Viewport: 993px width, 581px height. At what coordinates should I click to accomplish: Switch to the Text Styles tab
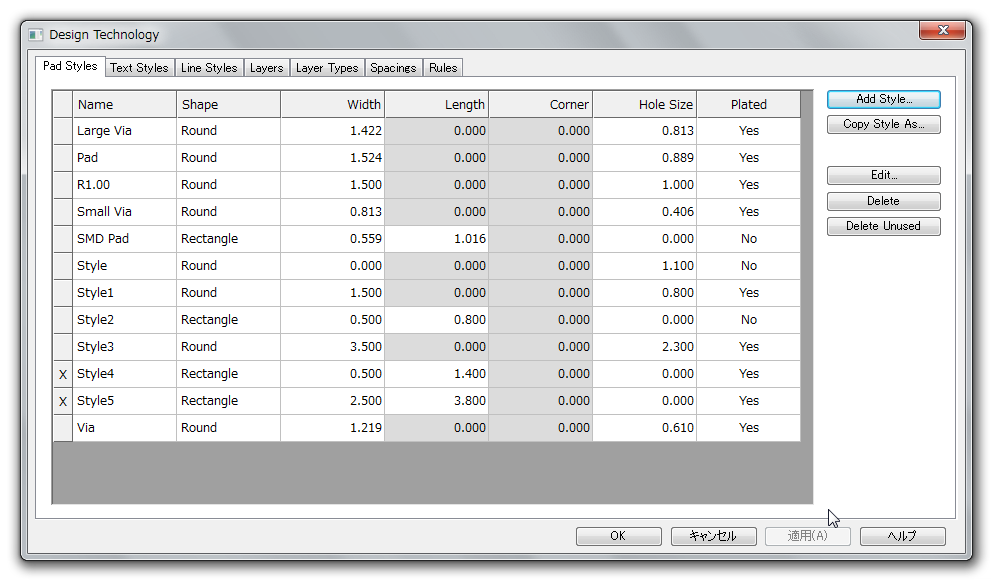139,68
